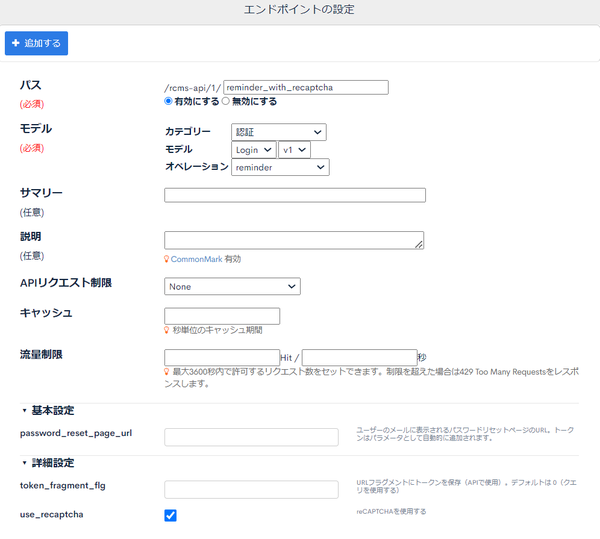Collapse the 基本設定 section
Screen dimensions: 600x539
pos(48,410)
